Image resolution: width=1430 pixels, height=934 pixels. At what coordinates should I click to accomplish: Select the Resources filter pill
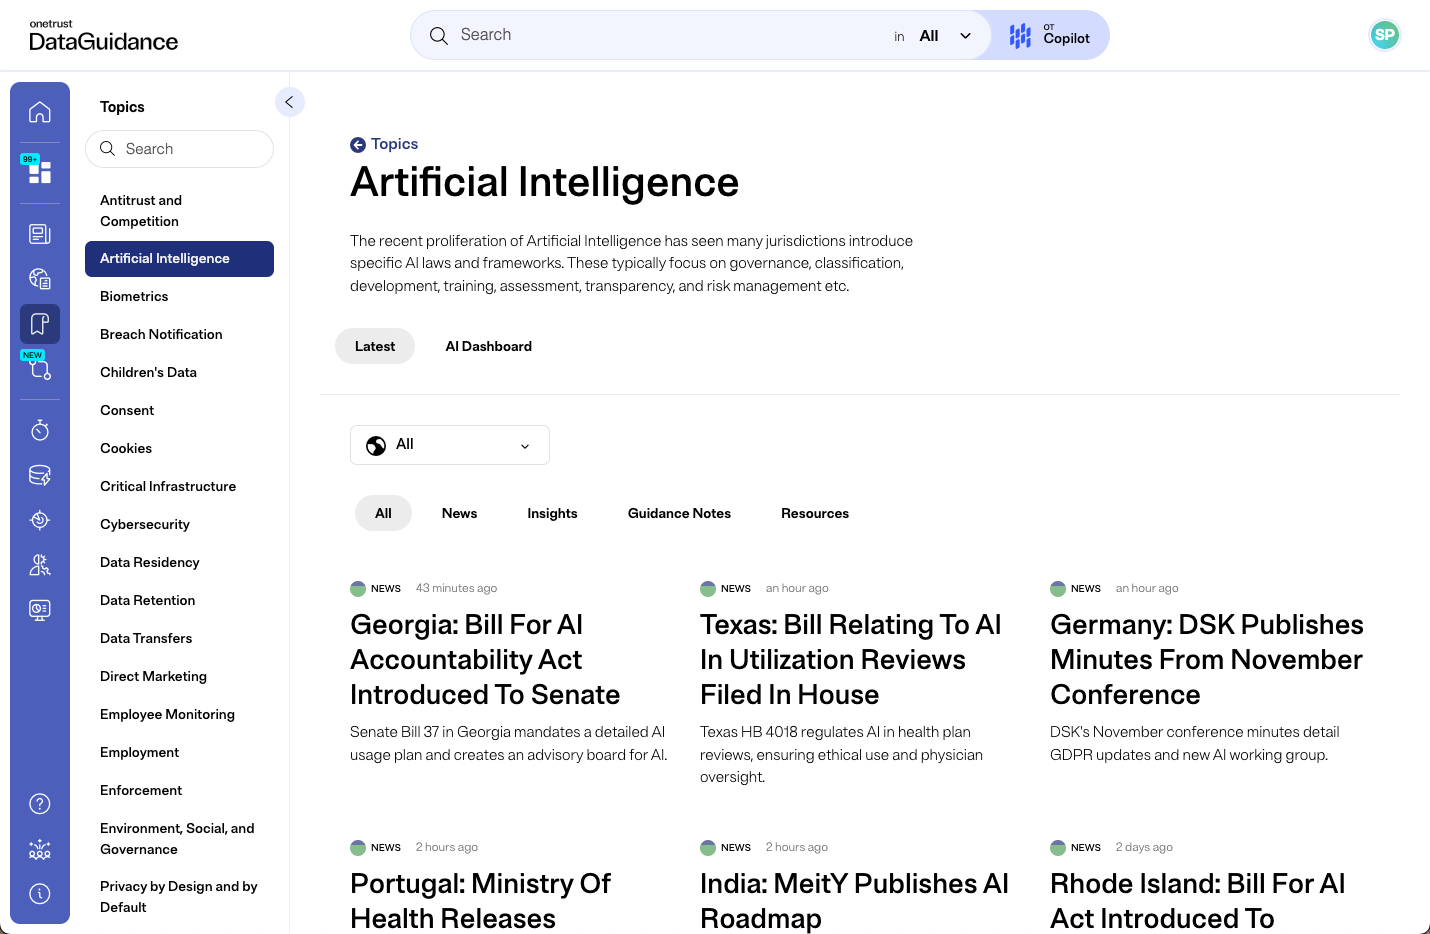(814, 513)
